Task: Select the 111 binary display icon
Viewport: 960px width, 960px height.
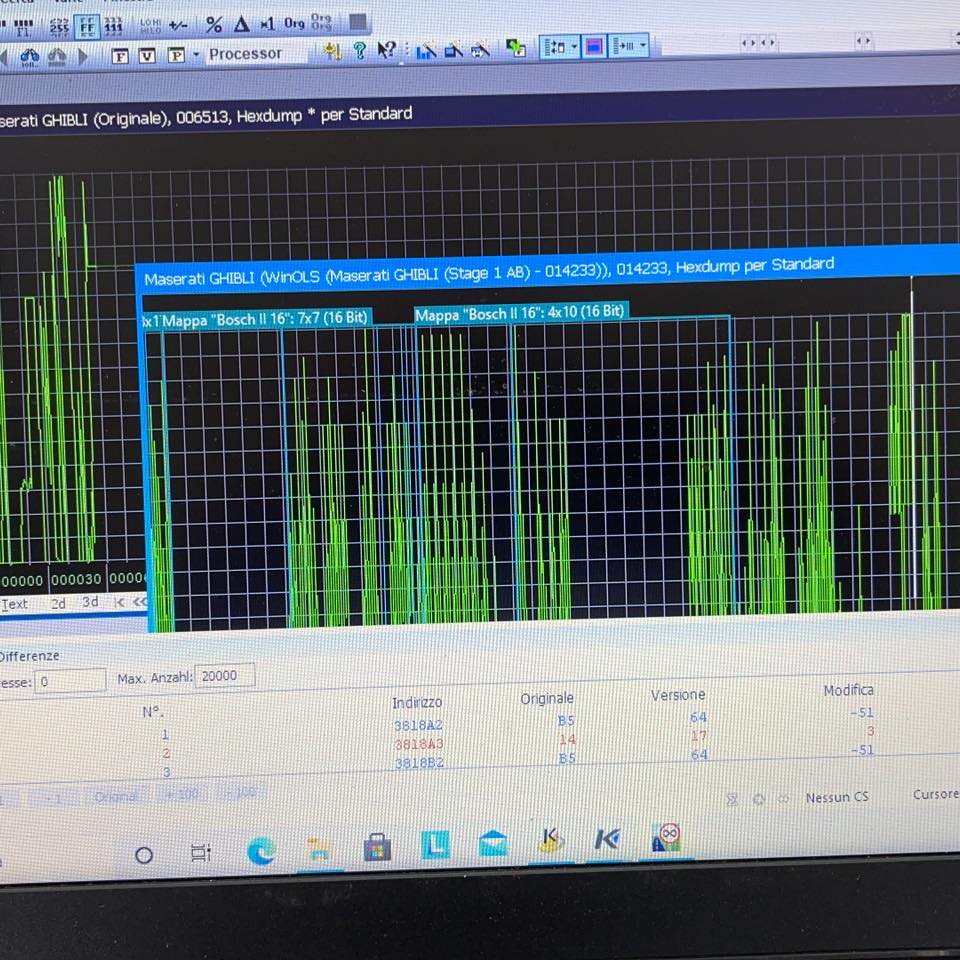Action: click(x=113, y=26)
